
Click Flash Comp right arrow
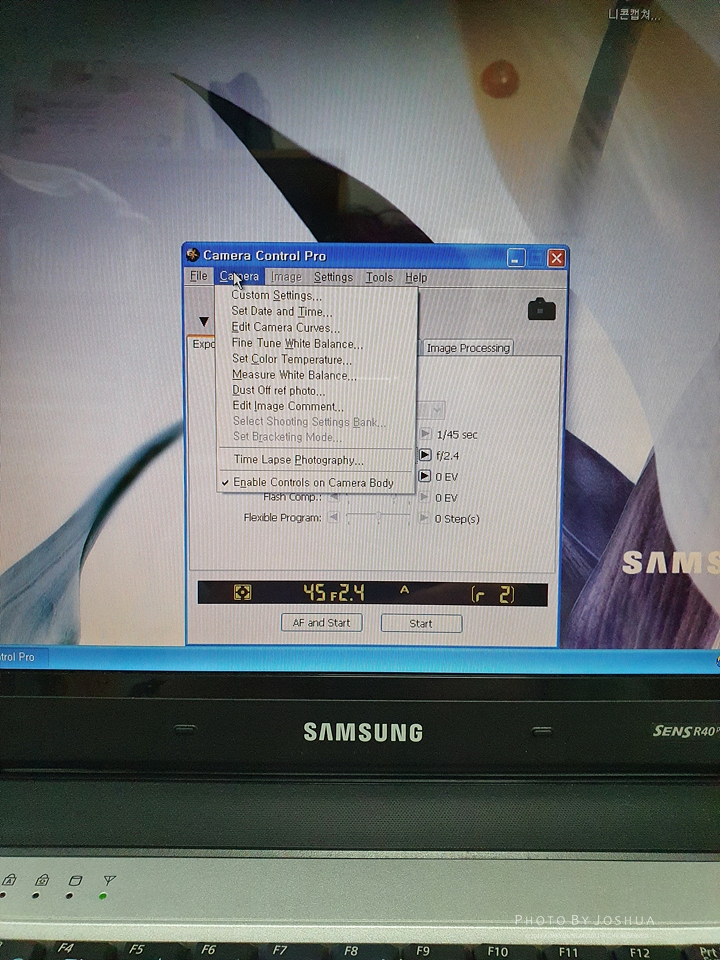pos(424,497)
